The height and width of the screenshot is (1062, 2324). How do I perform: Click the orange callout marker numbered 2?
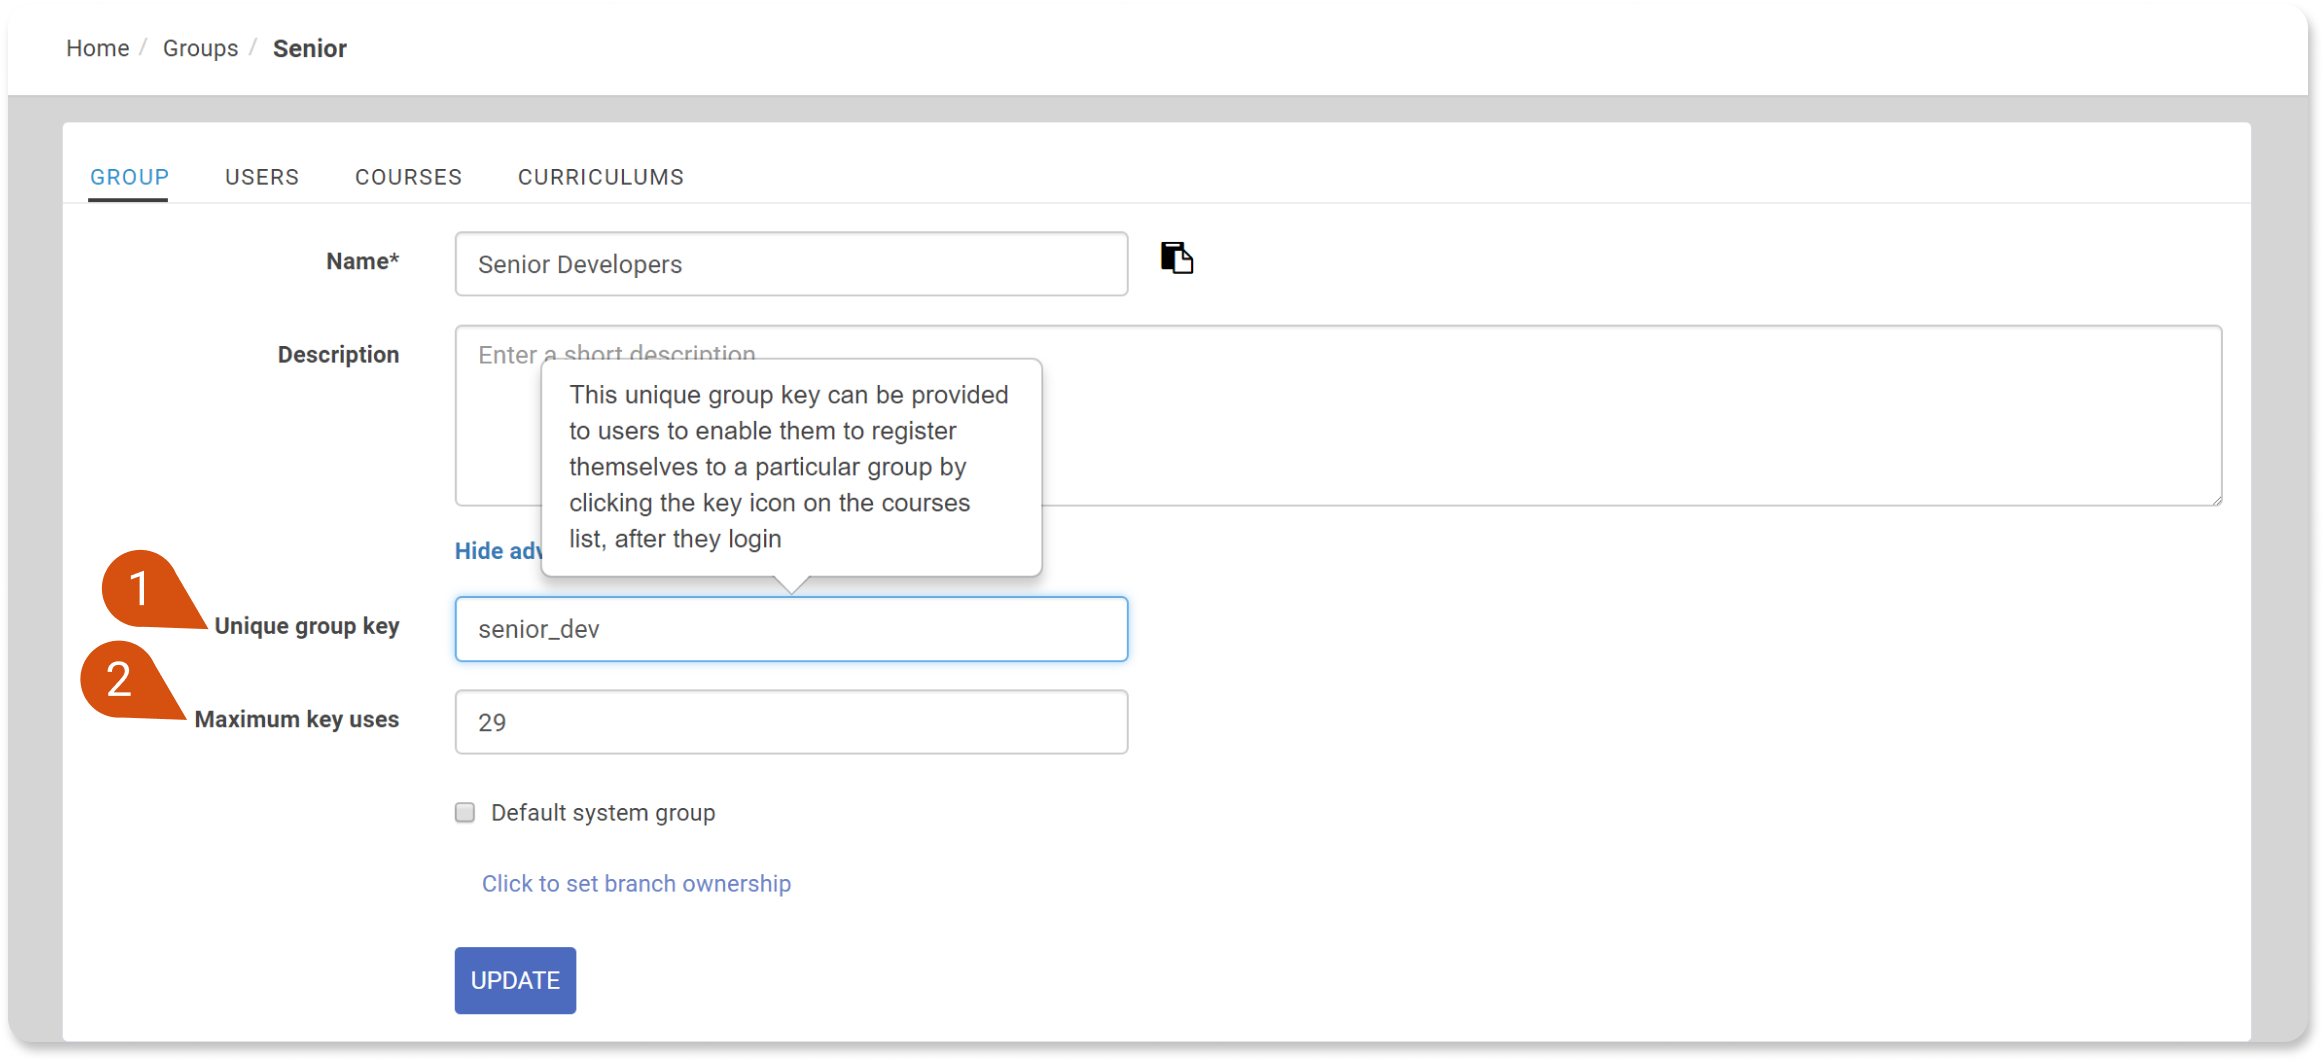(120, 680)
